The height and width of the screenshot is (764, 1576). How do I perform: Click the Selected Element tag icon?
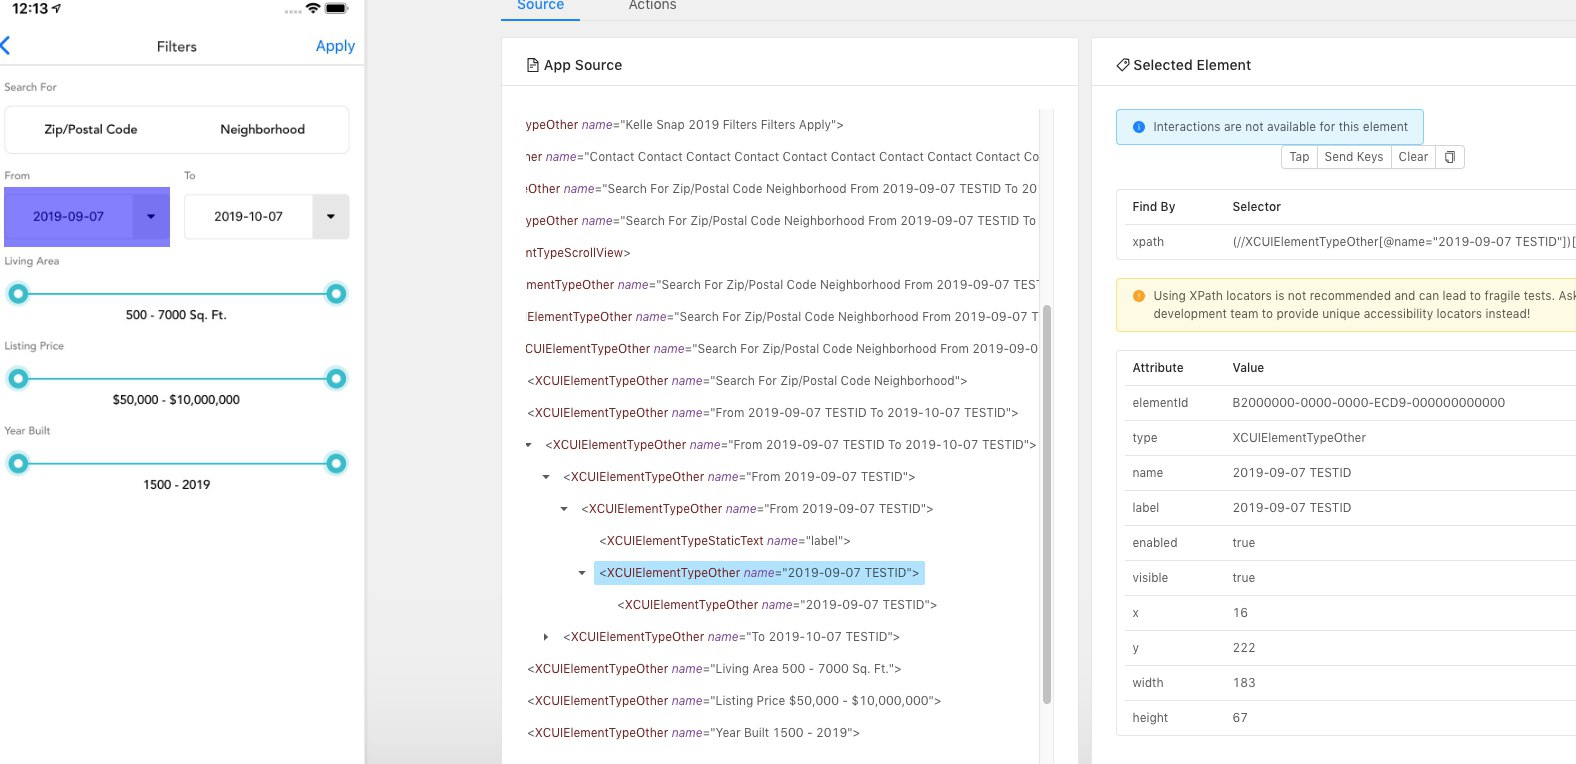pos(1122,65)
